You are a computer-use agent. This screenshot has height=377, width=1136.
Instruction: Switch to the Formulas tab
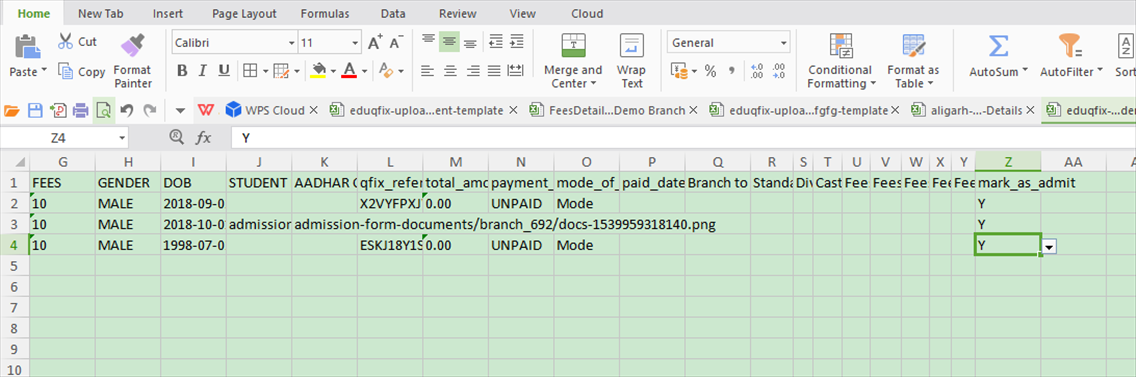click(325, 13)
